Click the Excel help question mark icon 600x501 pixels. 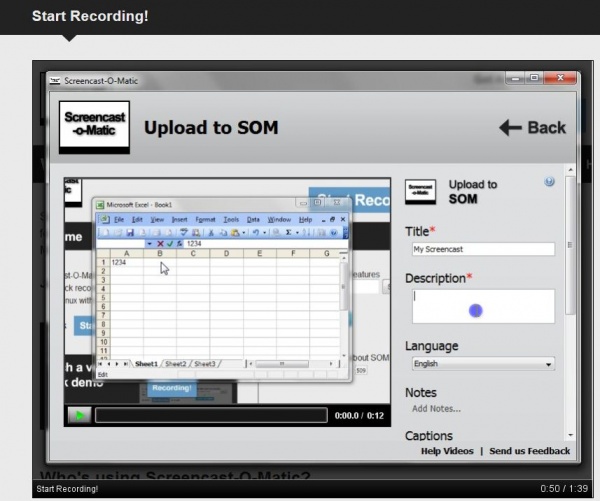[x=334, y=232]
